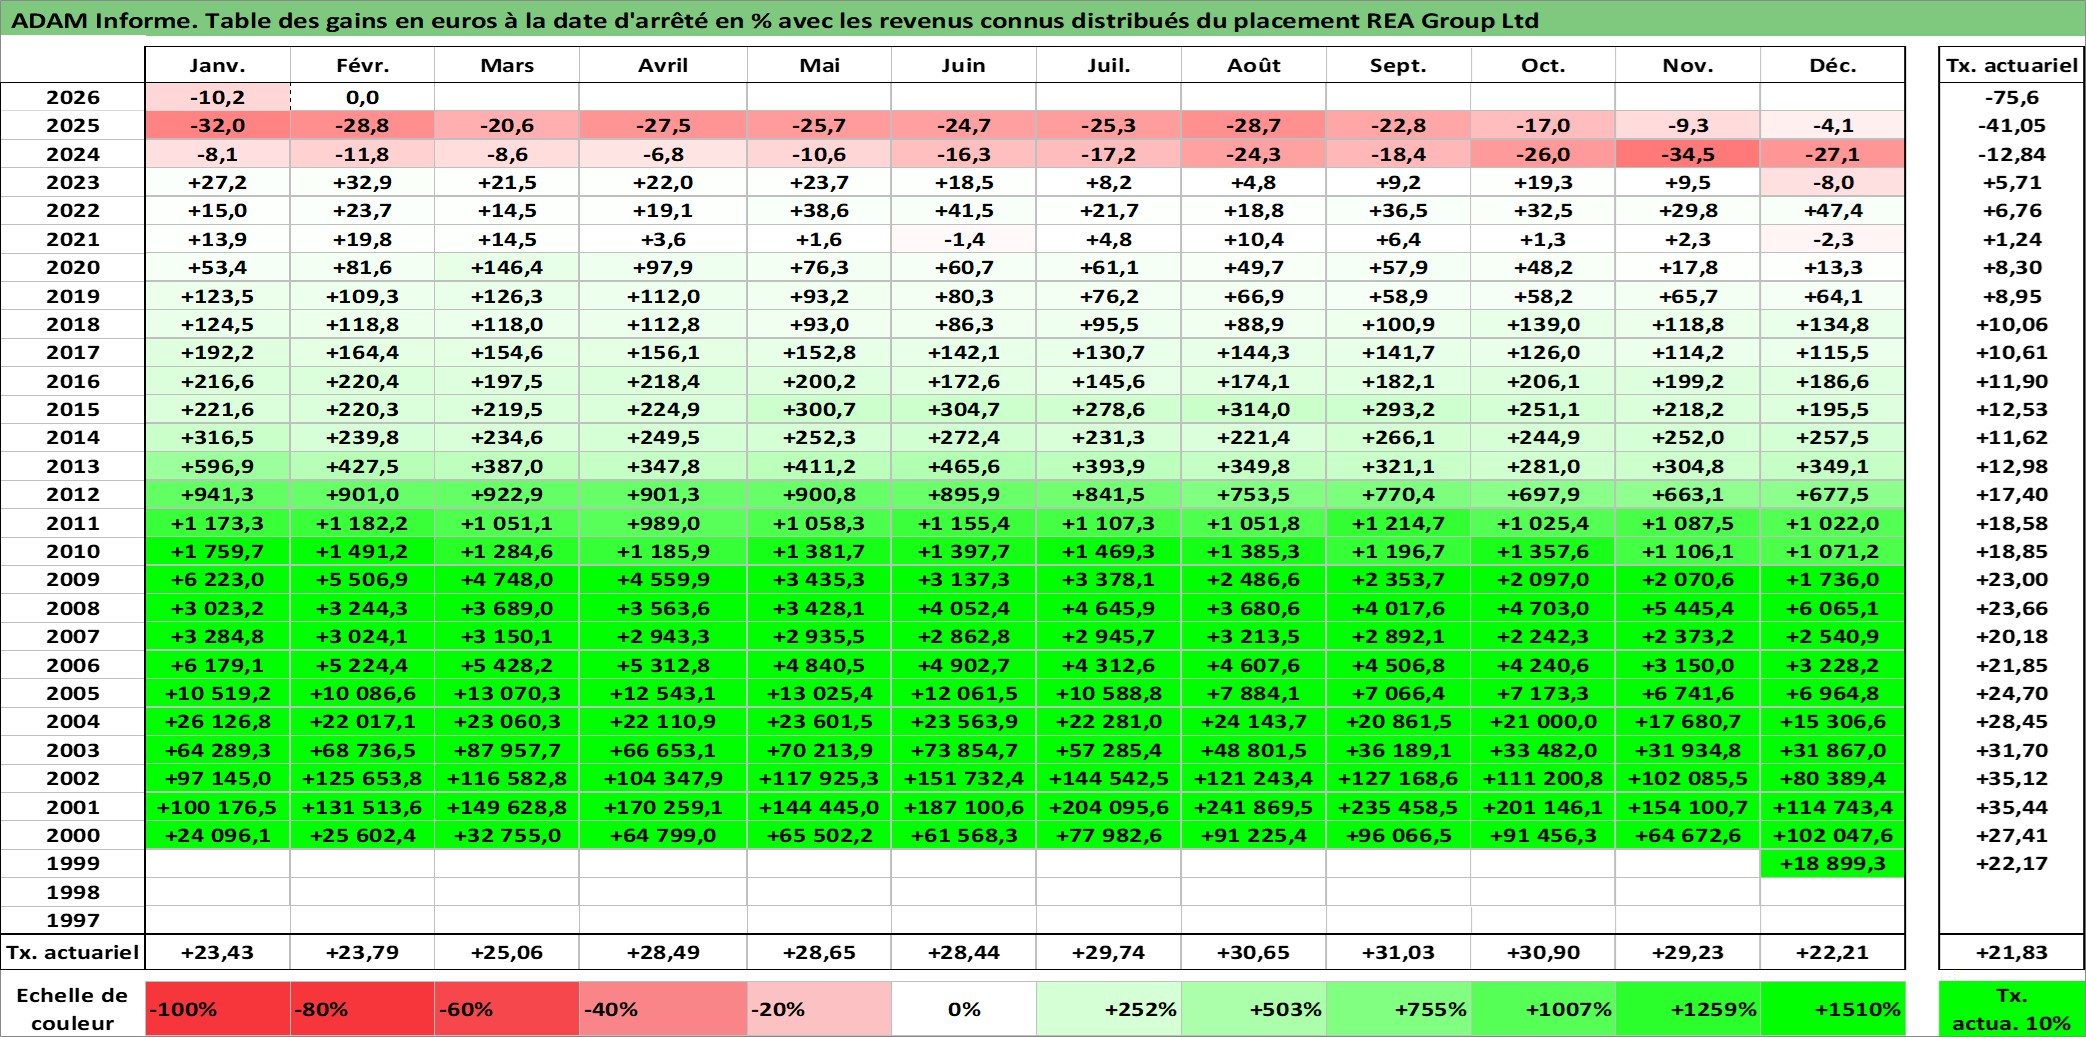Click the 2025 January value "-32,0"

pos(218,126)
